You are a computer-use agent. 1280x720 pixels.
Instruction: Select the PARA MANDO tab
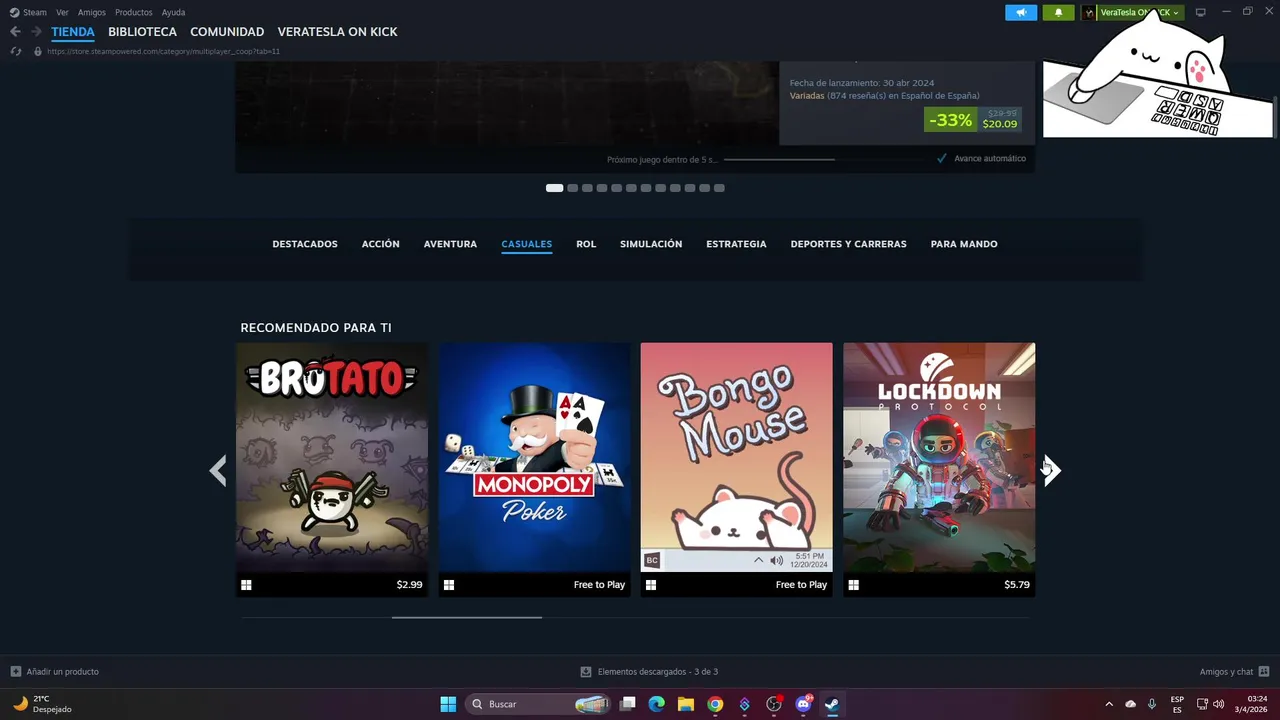964,244
